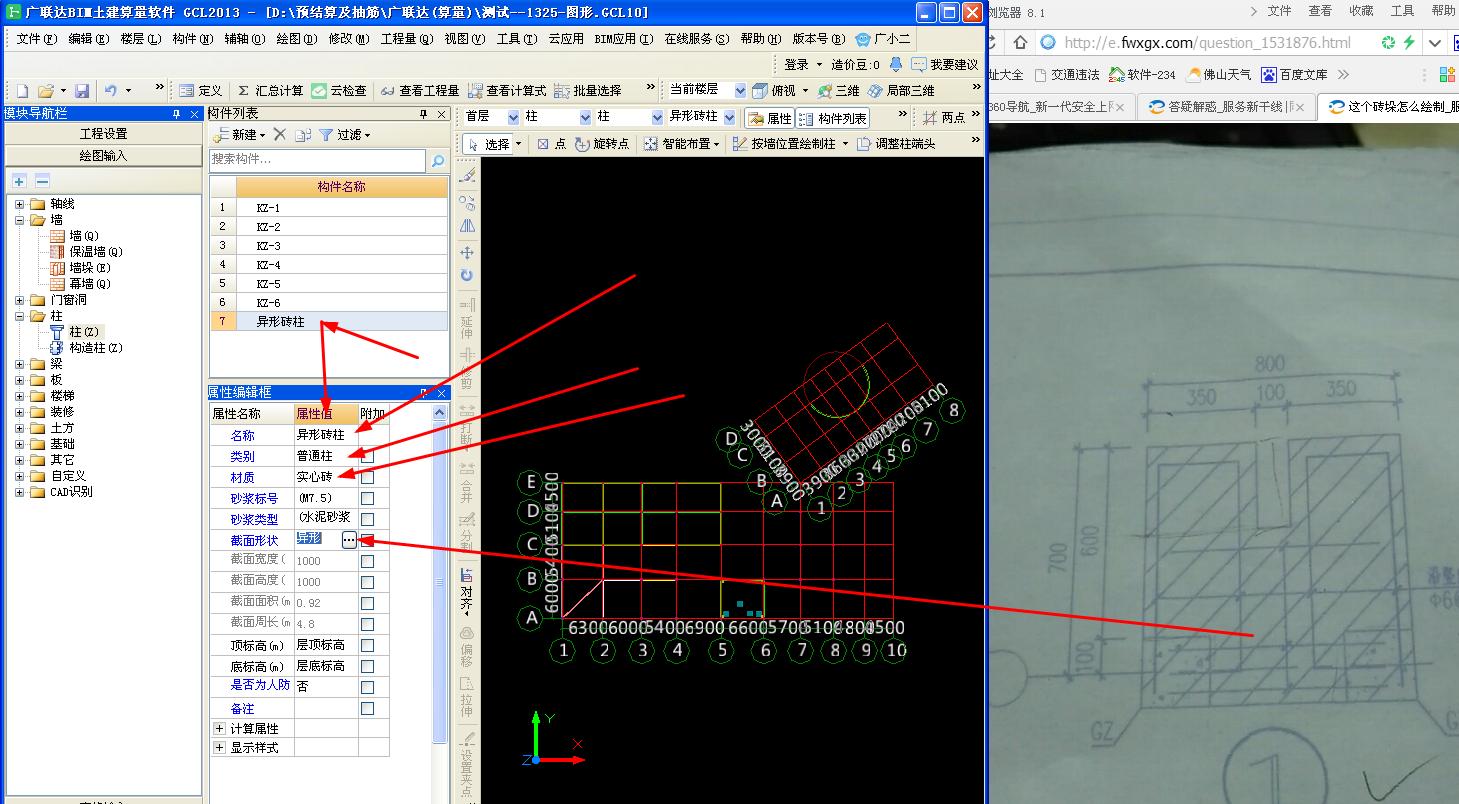
Task: Open the 绘图(D) menu
Action: click(x=297, y=39)
